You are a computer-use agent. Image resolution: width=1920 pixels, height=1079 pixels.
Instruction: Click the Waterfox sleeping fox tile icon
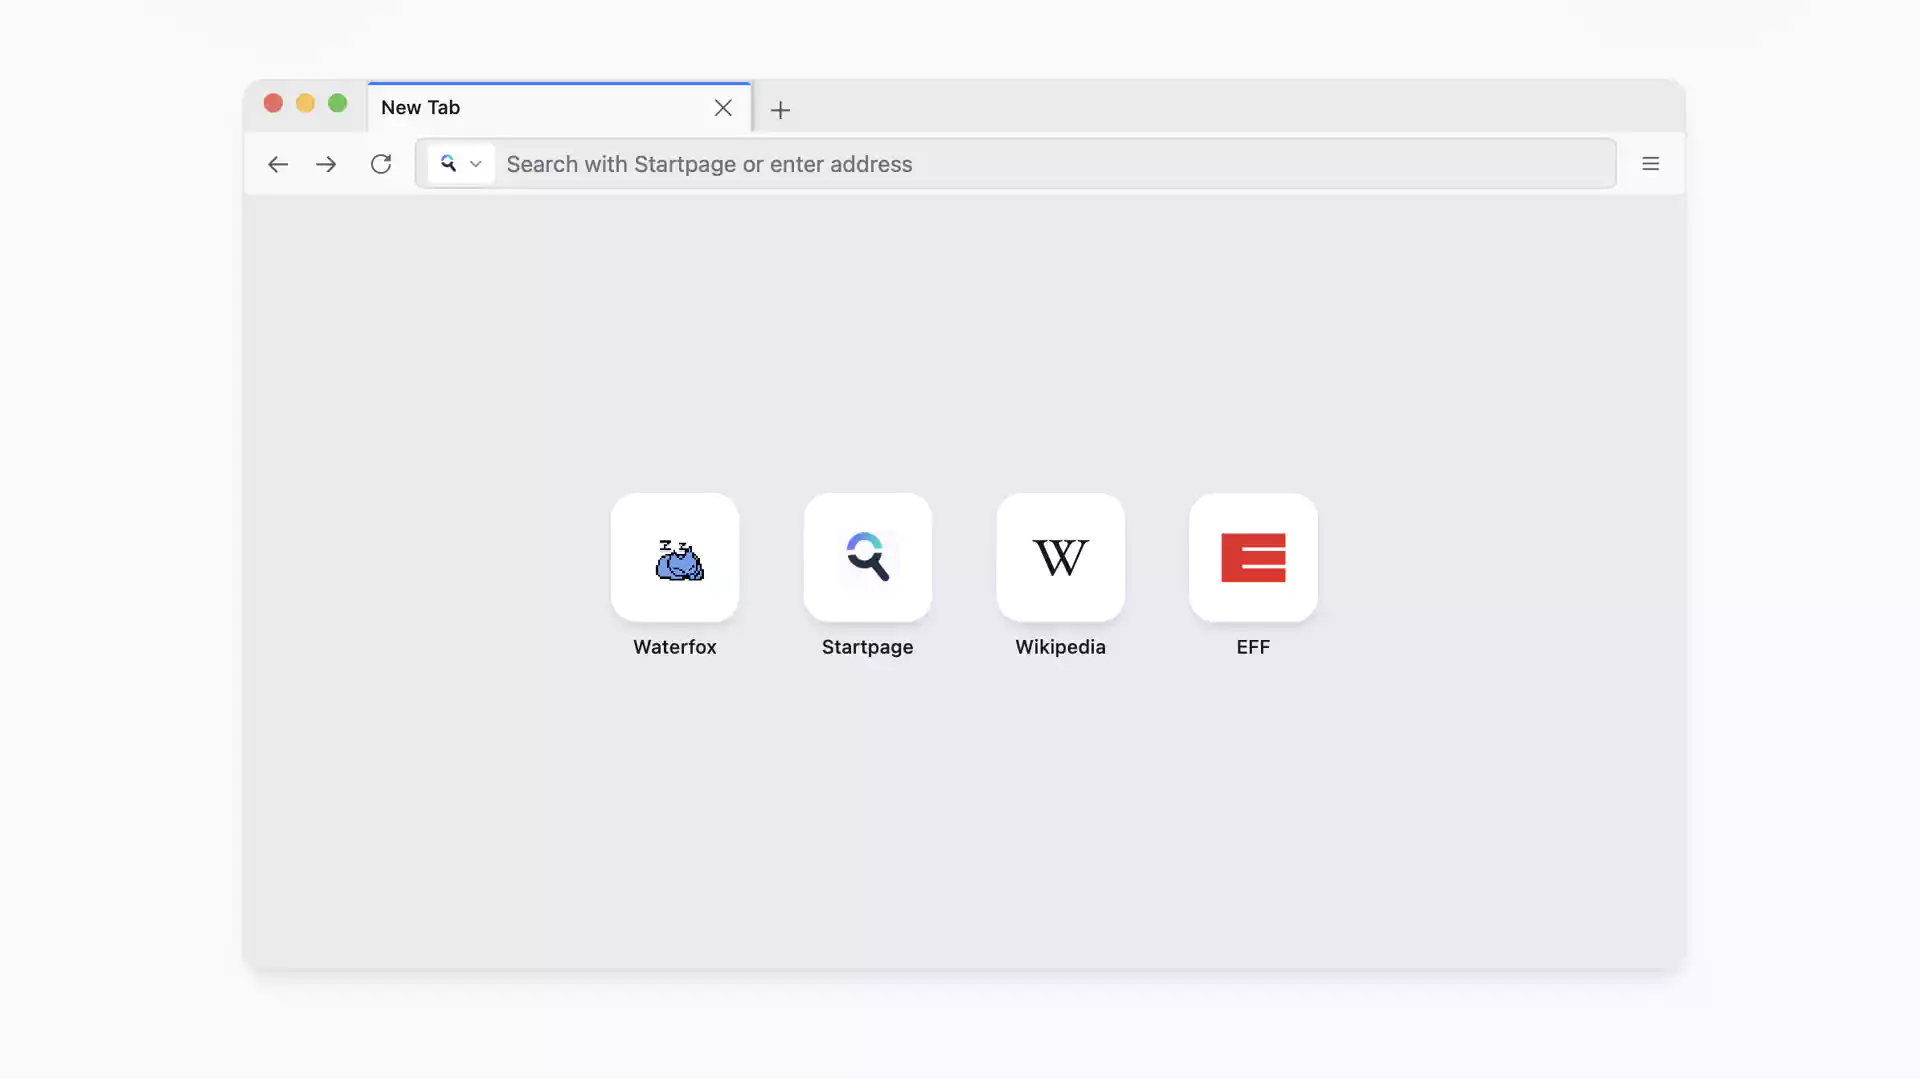pyautogui.click(x=675, y=557)
